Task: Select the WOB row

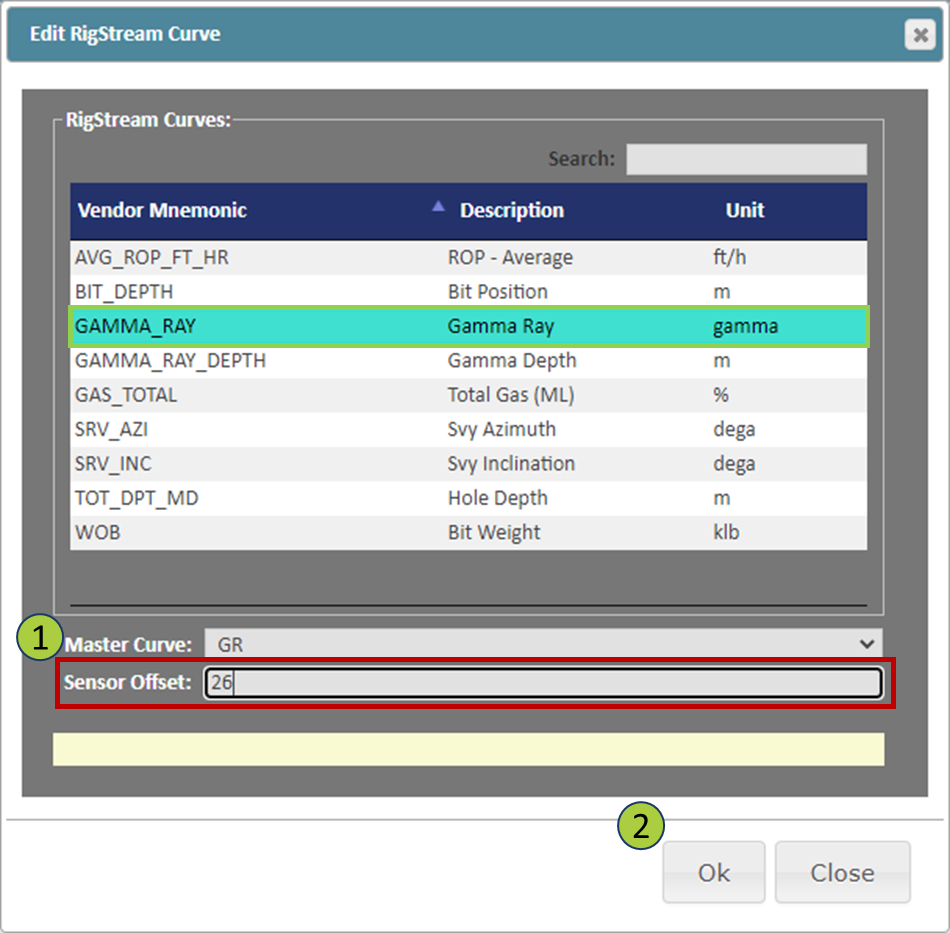Action: (x=468, y=533)
